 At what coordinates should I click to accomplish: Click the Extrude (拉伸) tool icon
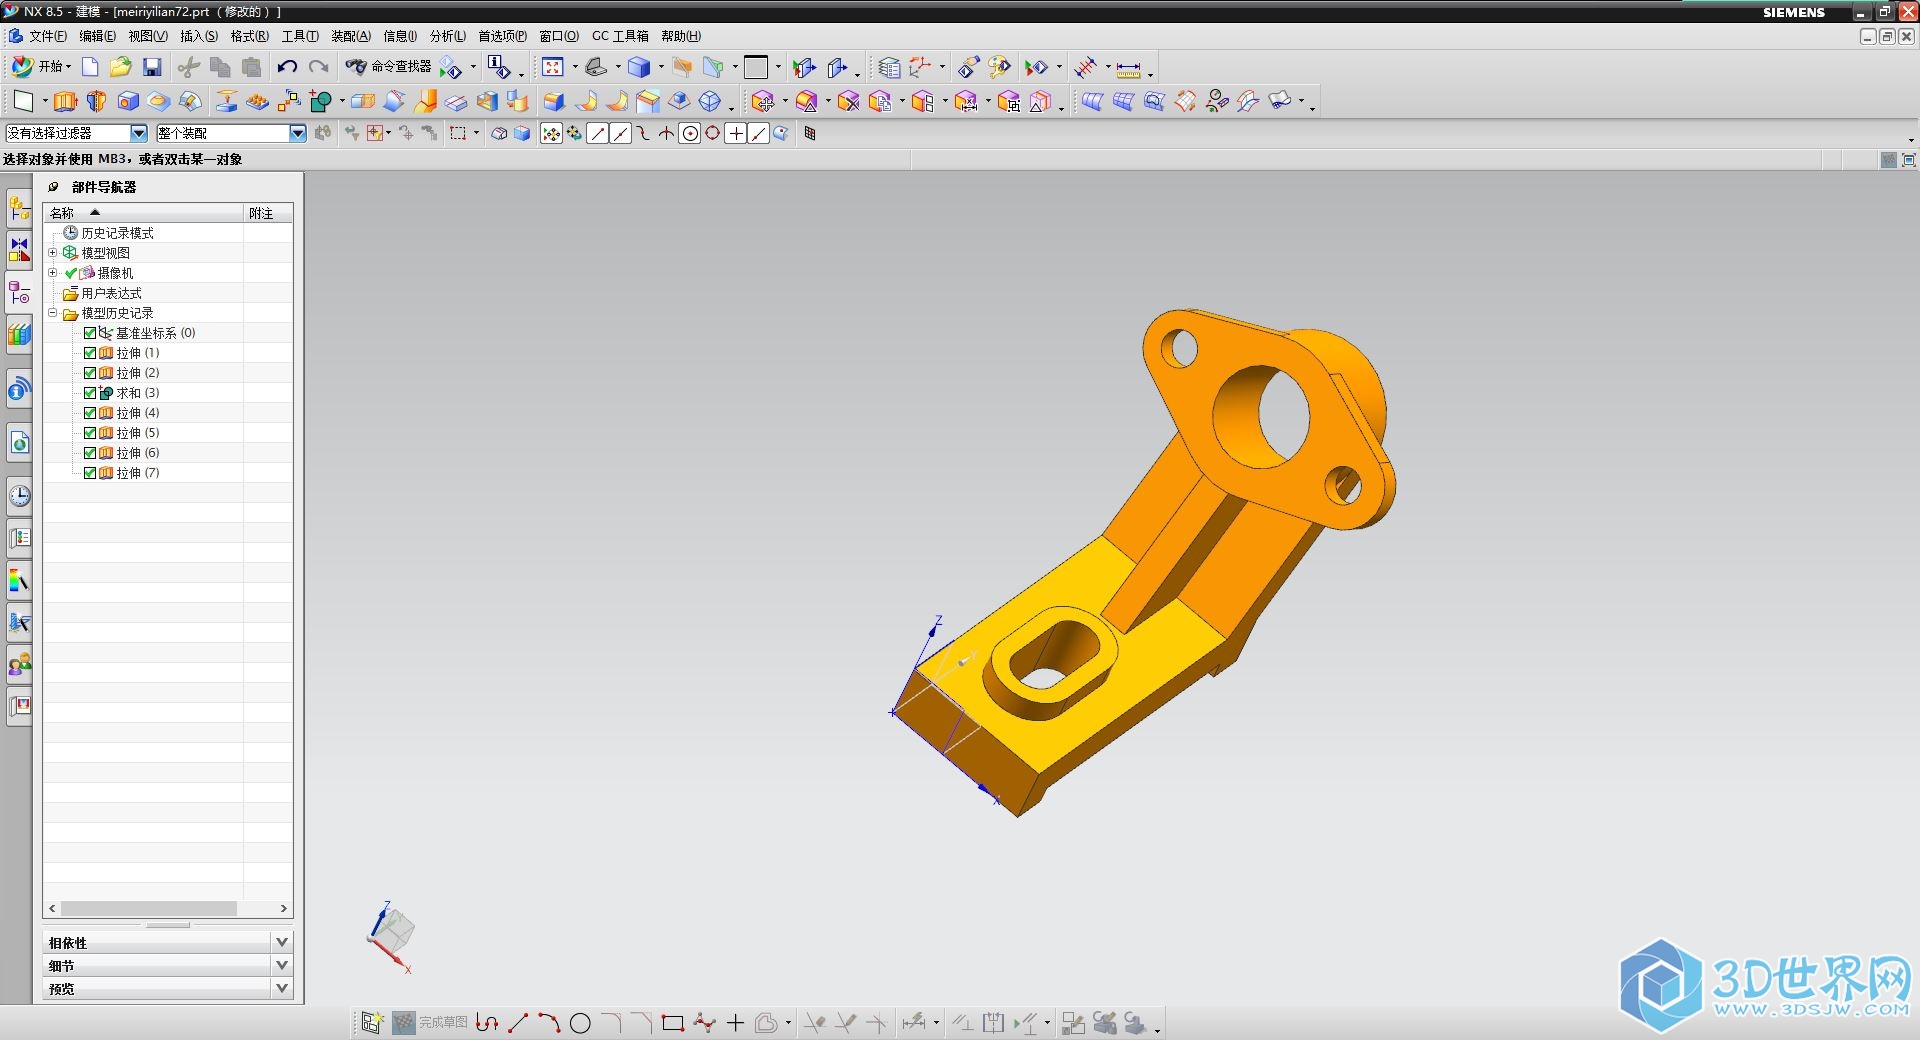tap(65, 101)
